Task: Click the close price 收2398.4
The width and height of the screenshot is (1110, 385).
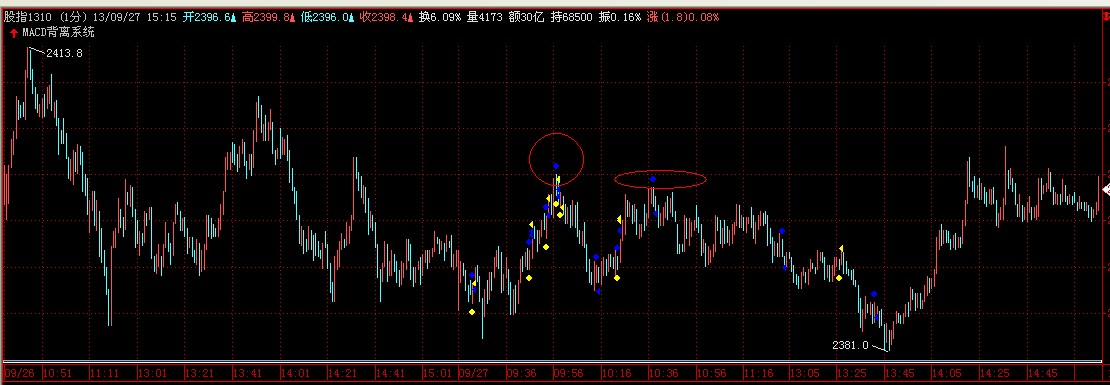Action: pos(383,18)
